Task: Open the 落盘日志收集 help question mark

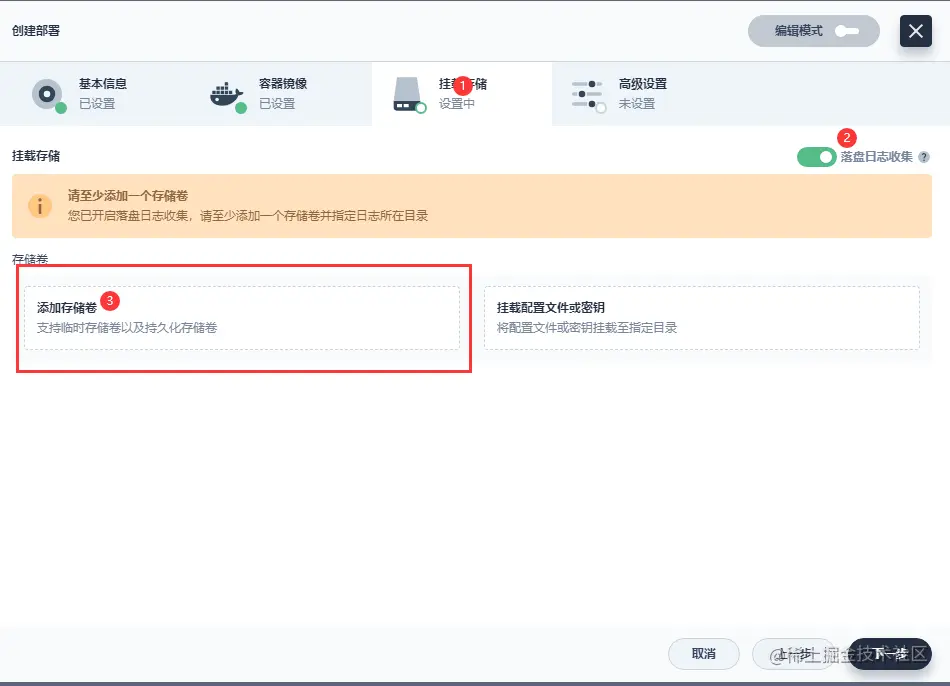Action: (923, 157)
